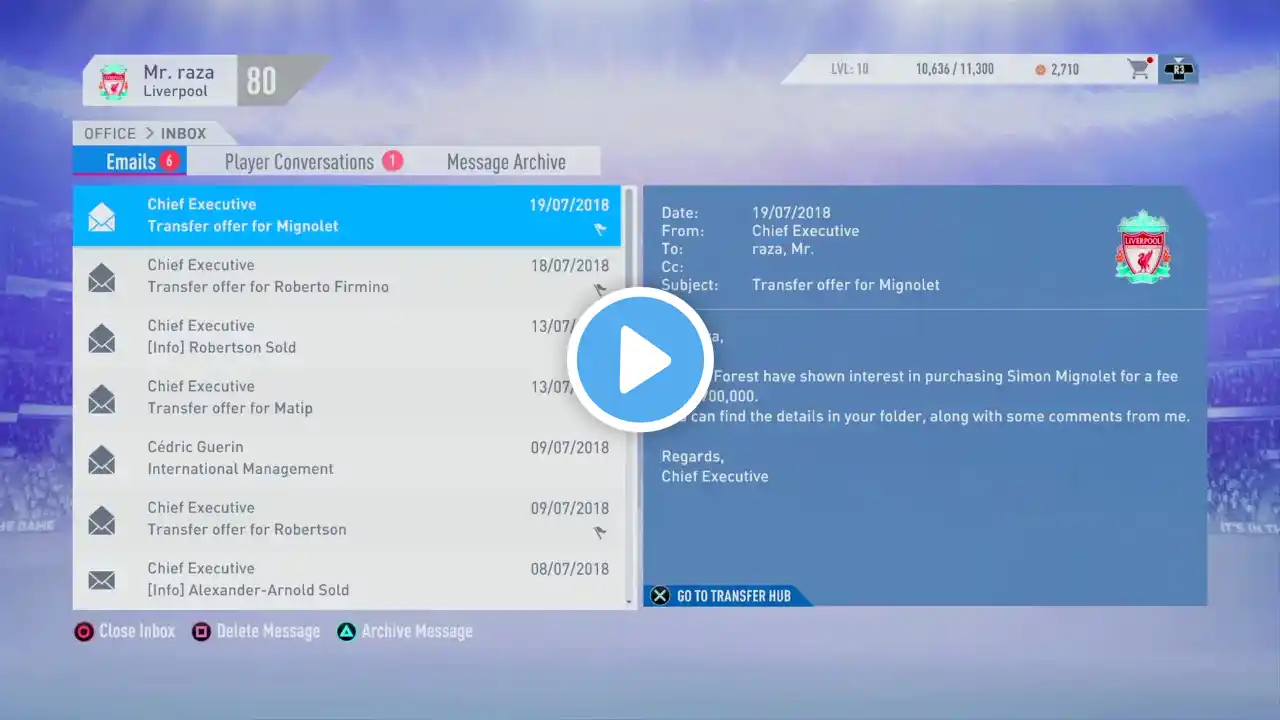Click the envelope icon for Roberto Firmino email

point(101,277)
